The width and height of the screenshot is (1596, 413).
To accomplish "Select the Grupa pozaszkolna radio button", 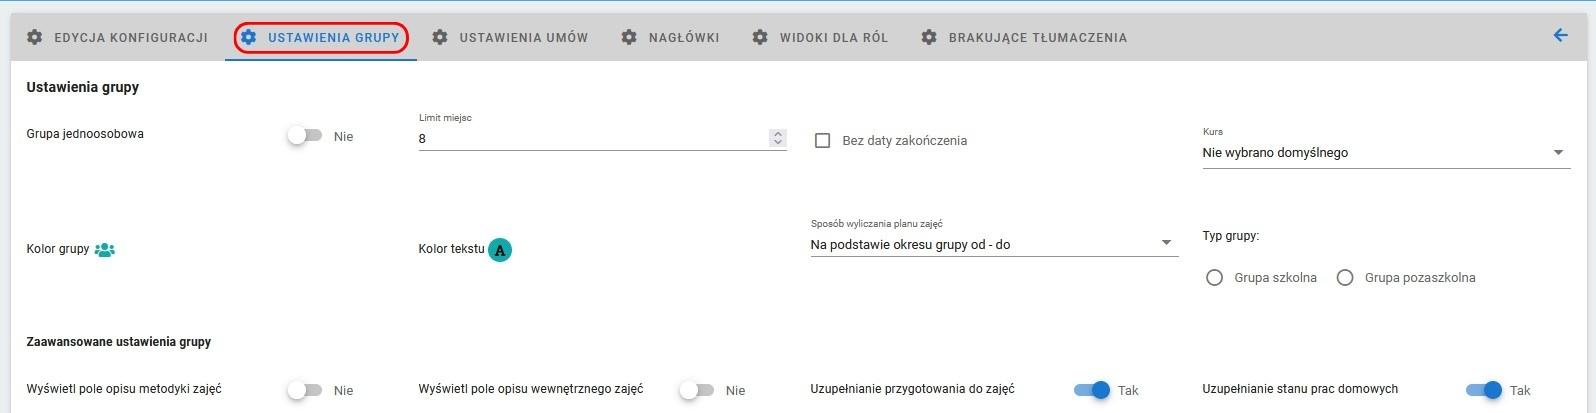I will (x=1345, y=277).
